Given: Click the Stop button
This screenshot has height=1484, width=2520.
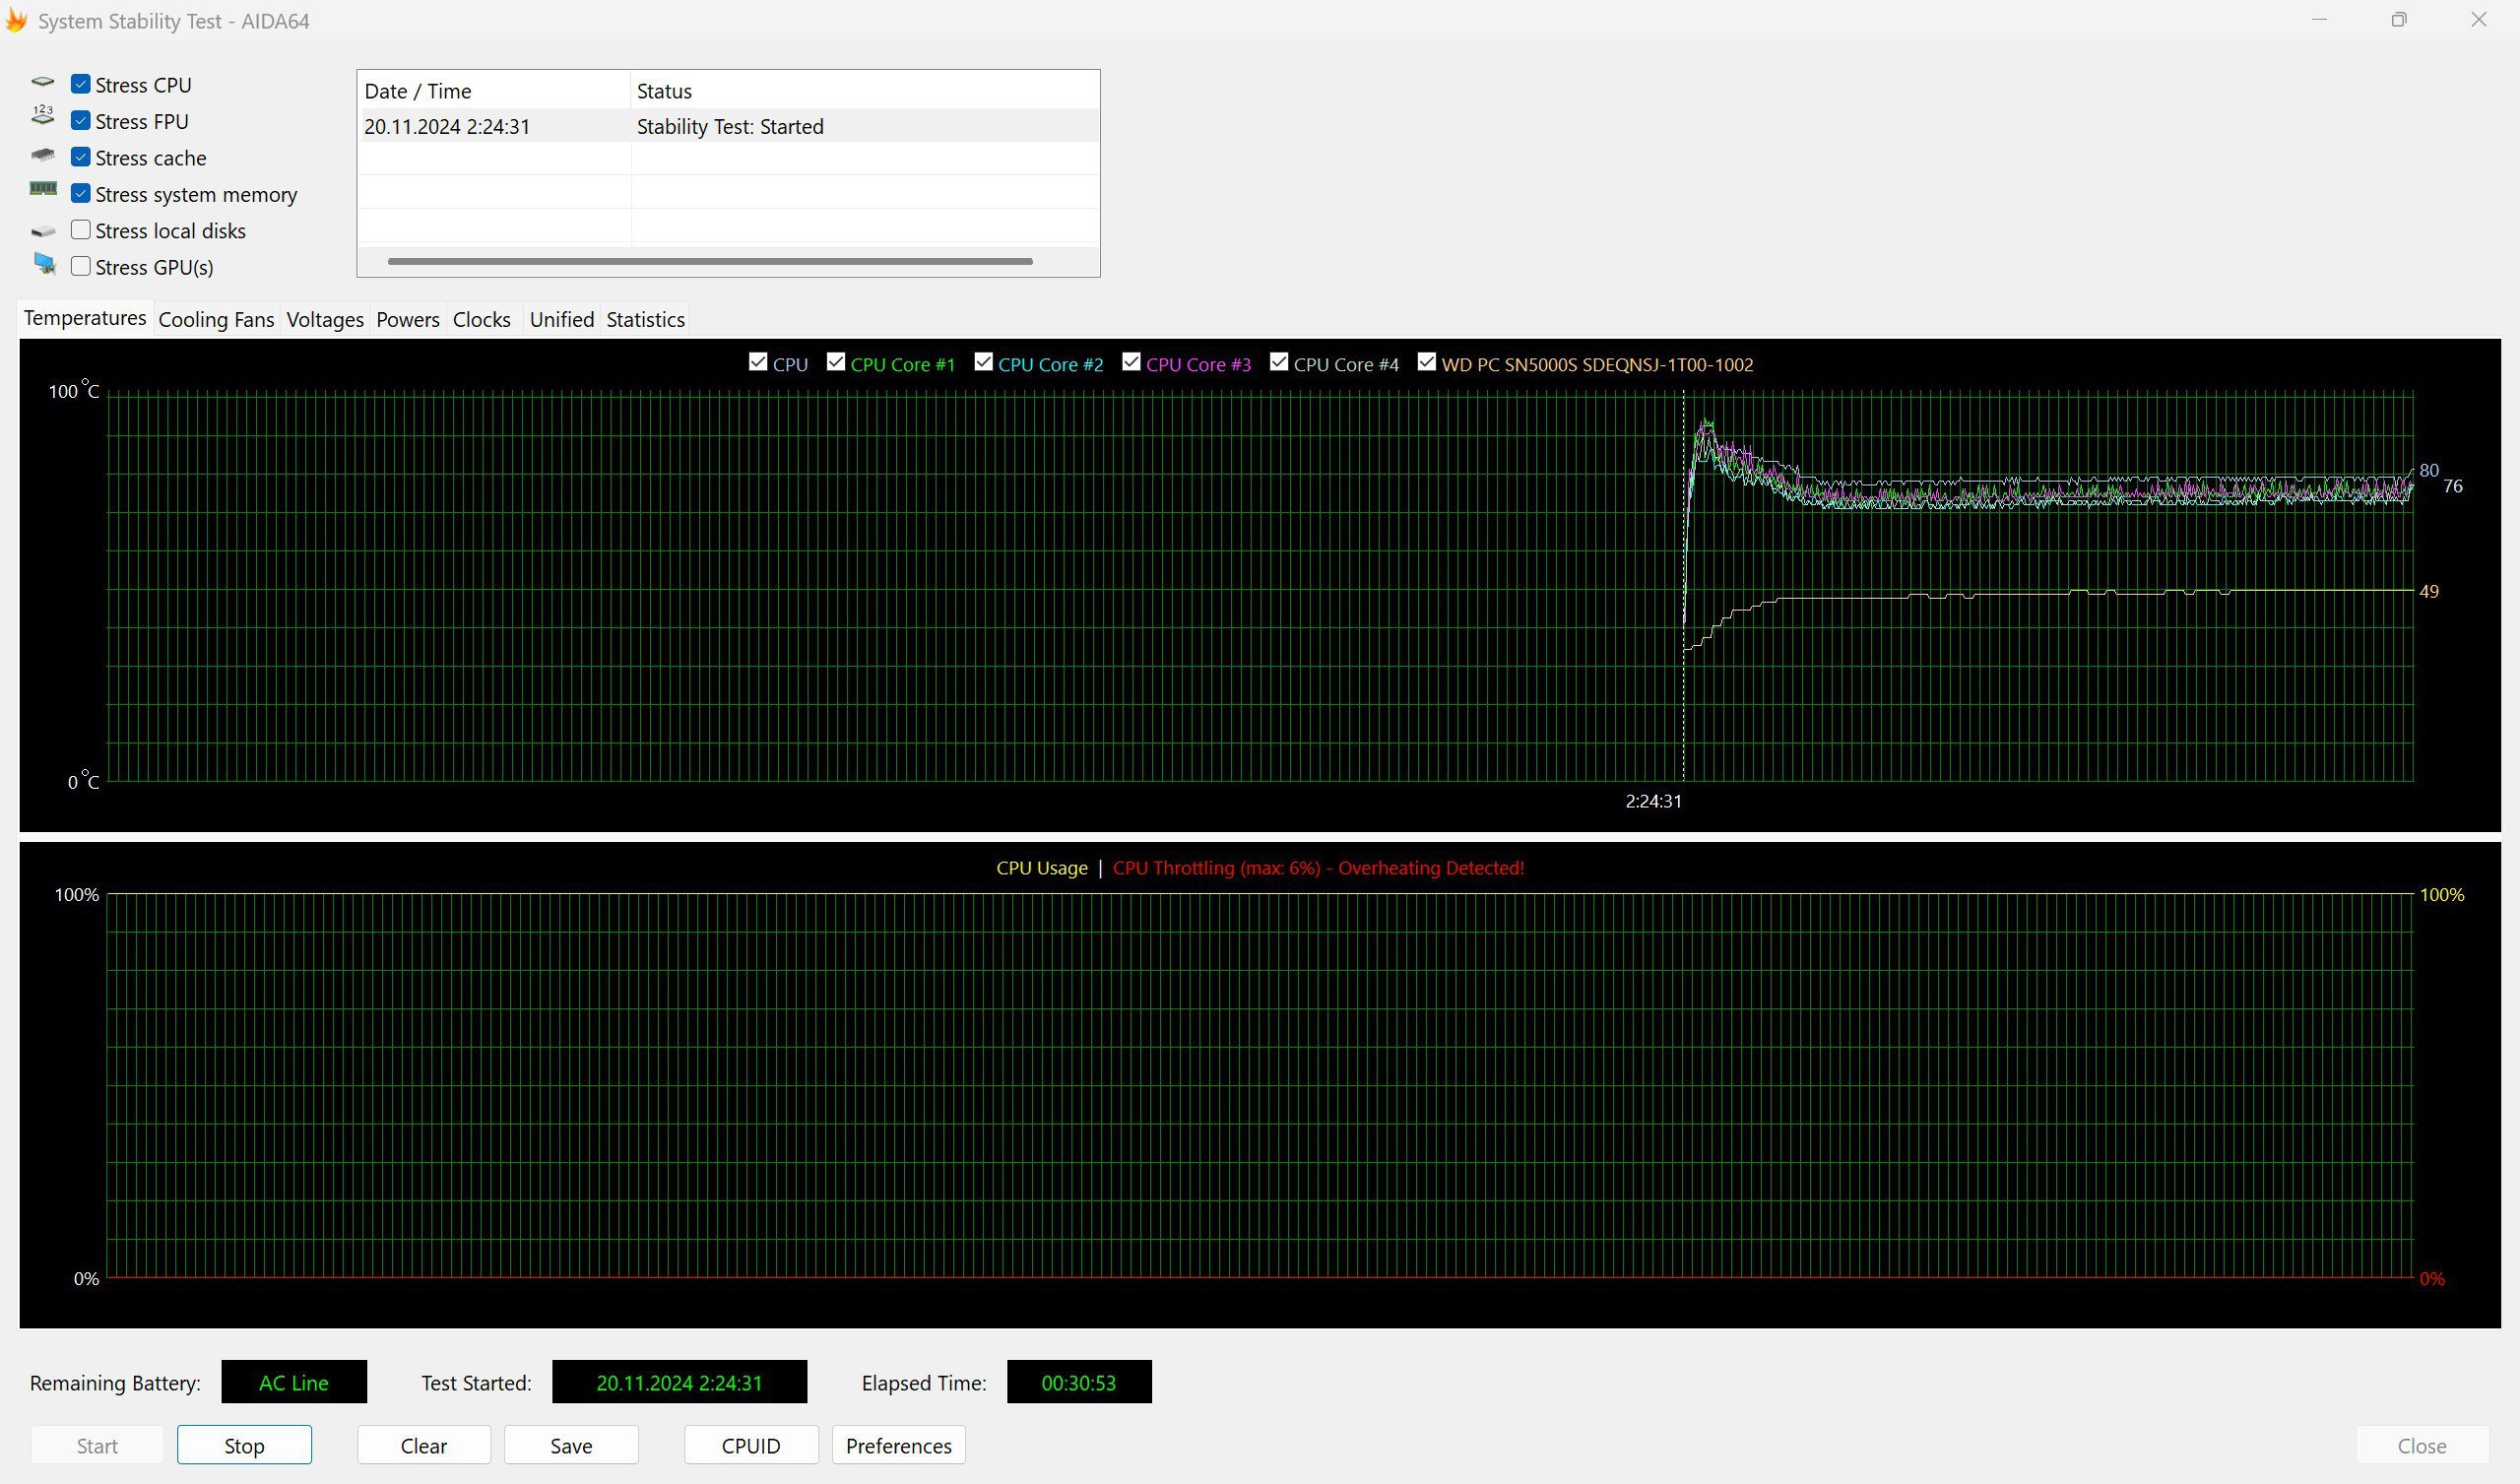Looking at the screenshot, I should click(x=245, y=1446).
